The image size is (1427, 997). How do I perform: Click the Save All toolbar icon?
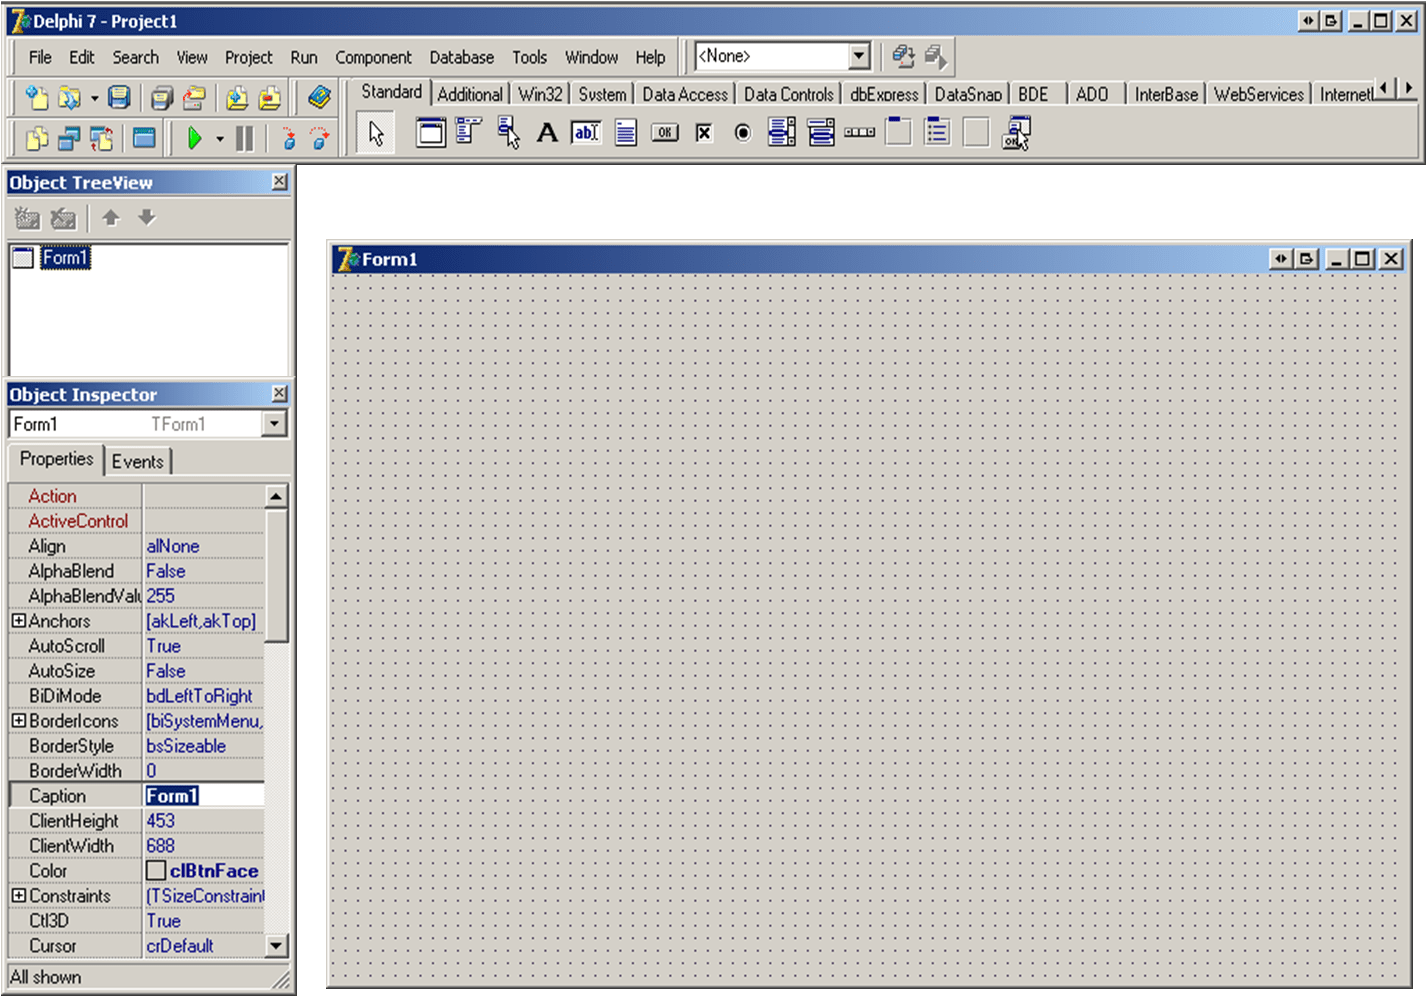(x=162, y=97)
